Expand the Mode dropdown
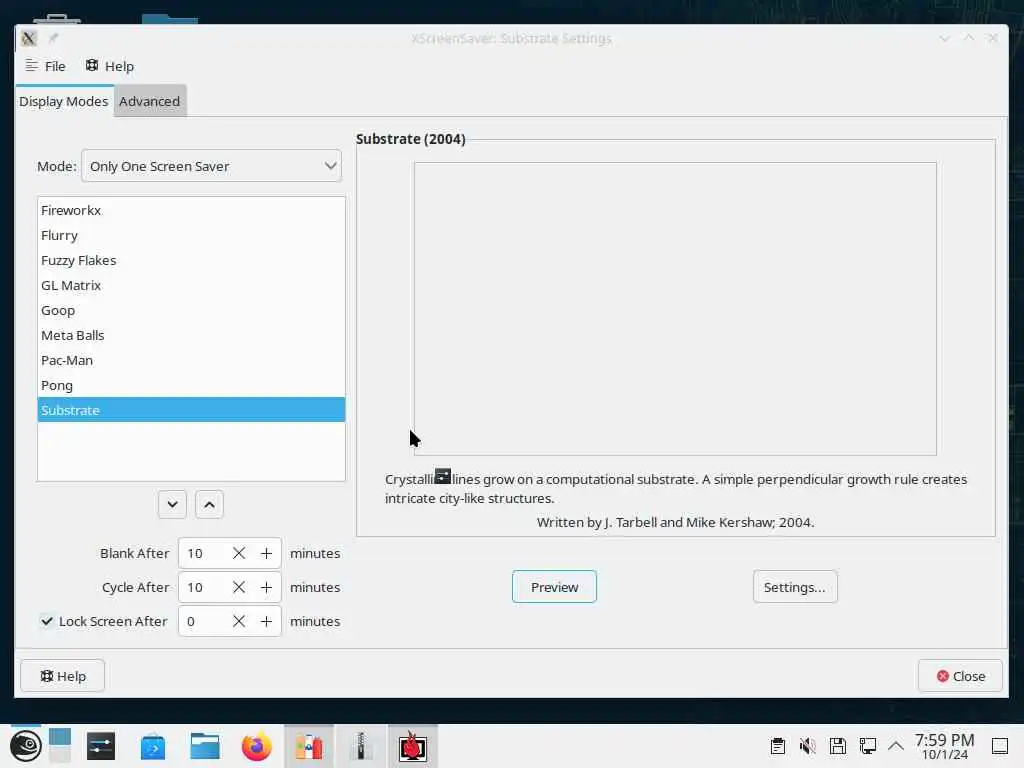 pos(211,166)
